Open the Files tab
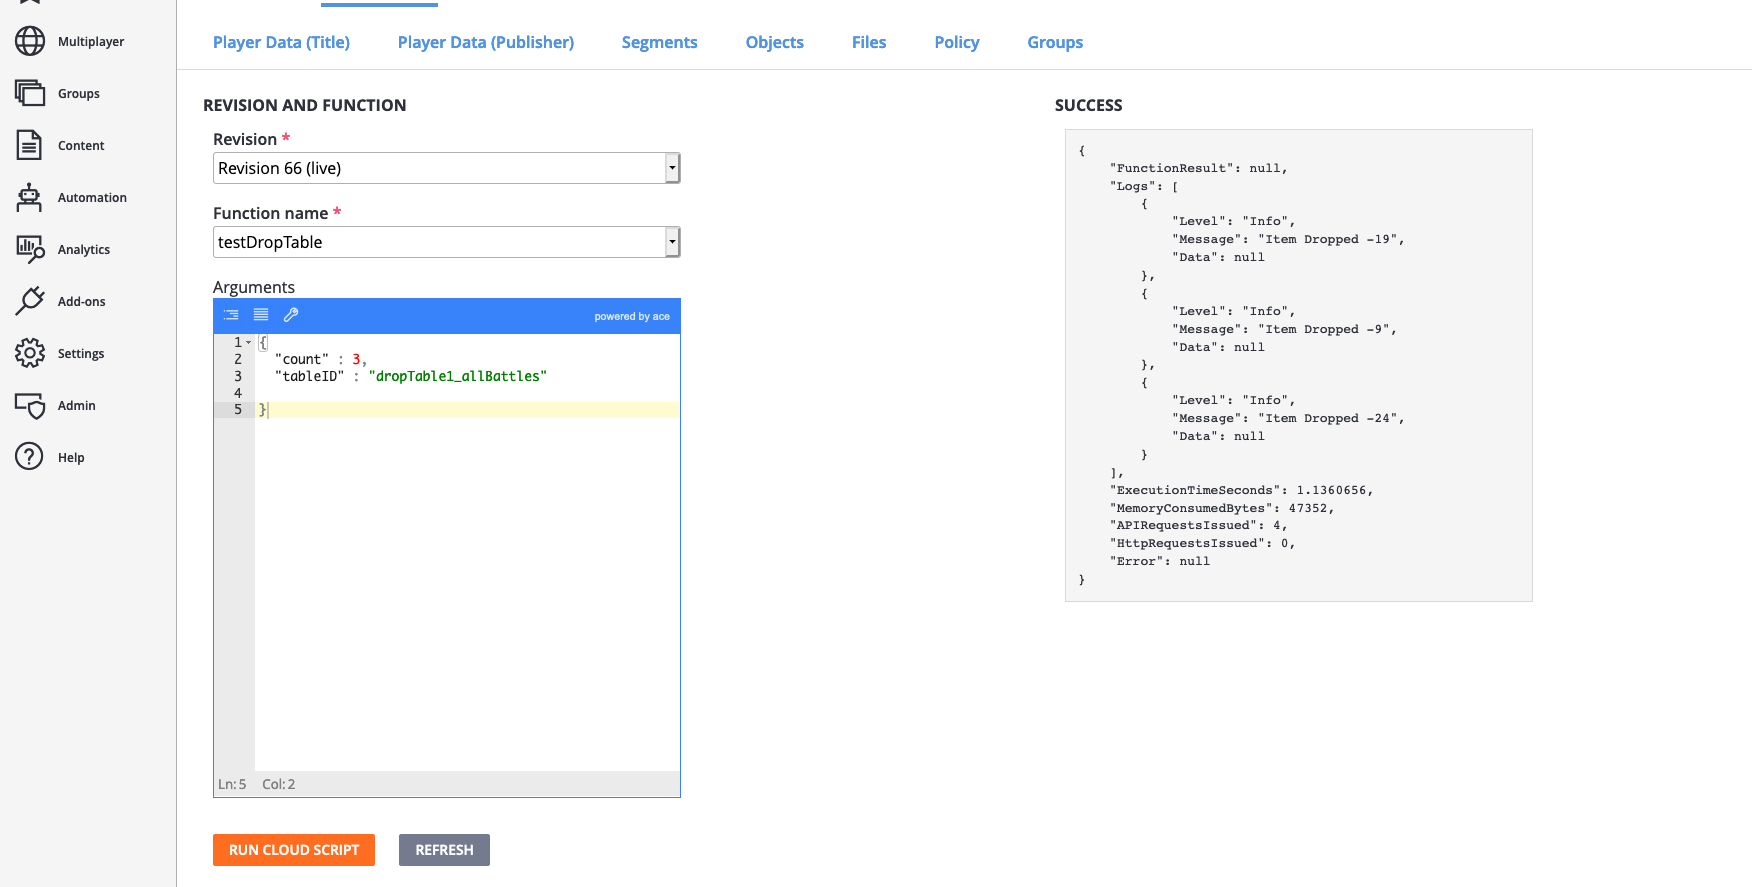Screen dimensions: 1752x887 click(869, 42)
